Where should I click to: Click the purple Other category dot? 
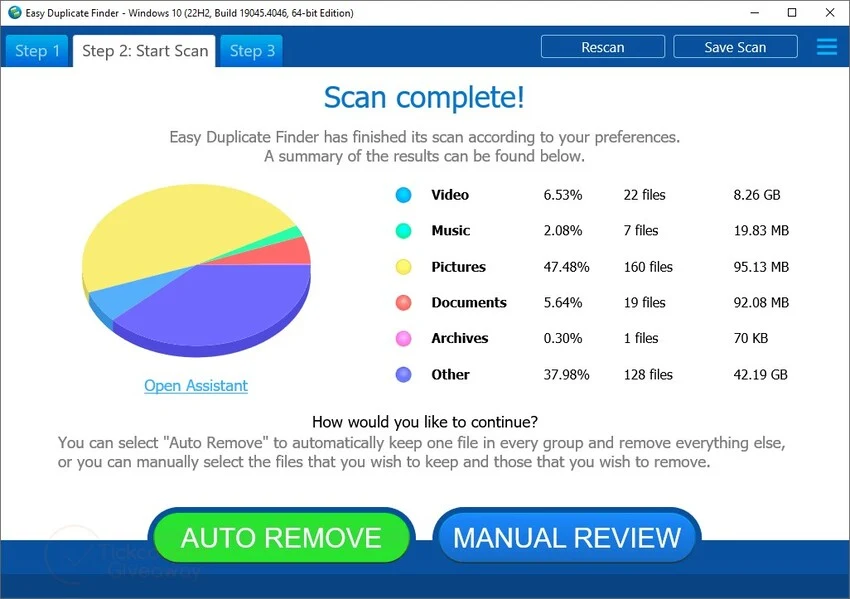pos(403,375)
